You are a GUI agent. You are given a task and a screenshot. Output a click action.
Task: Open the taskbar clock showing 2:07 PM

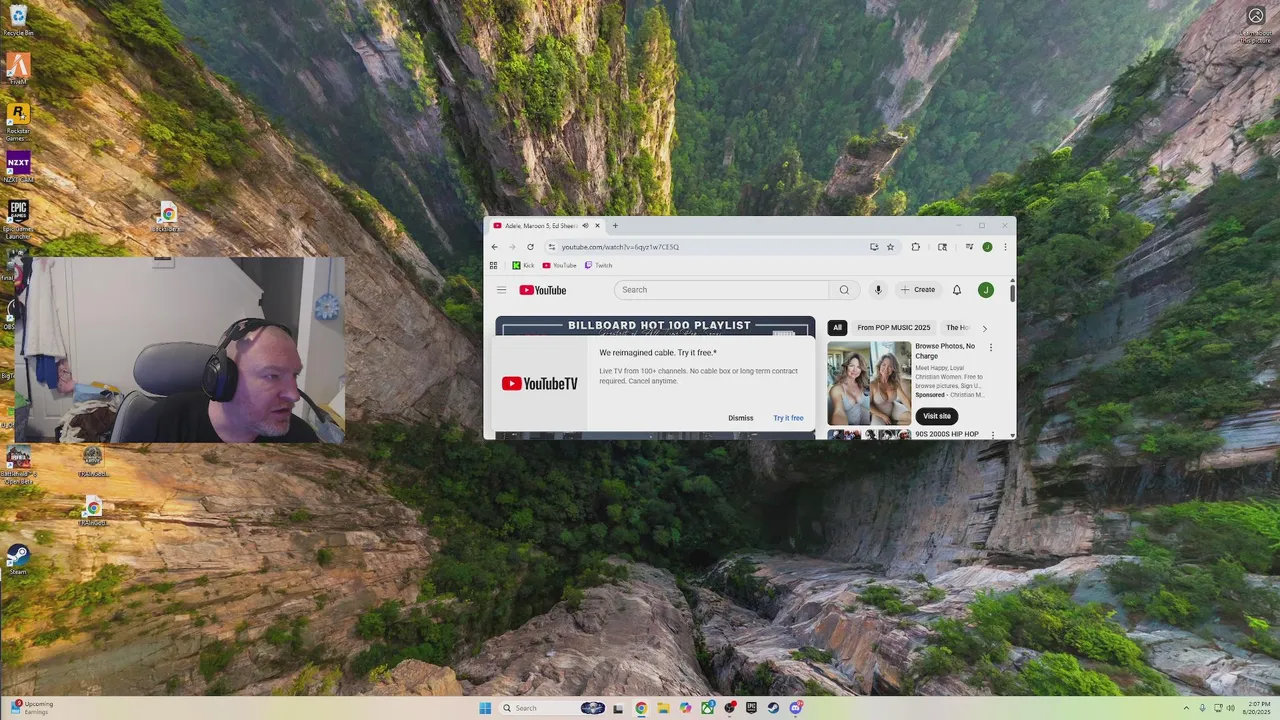click(x=1258, y=708)
